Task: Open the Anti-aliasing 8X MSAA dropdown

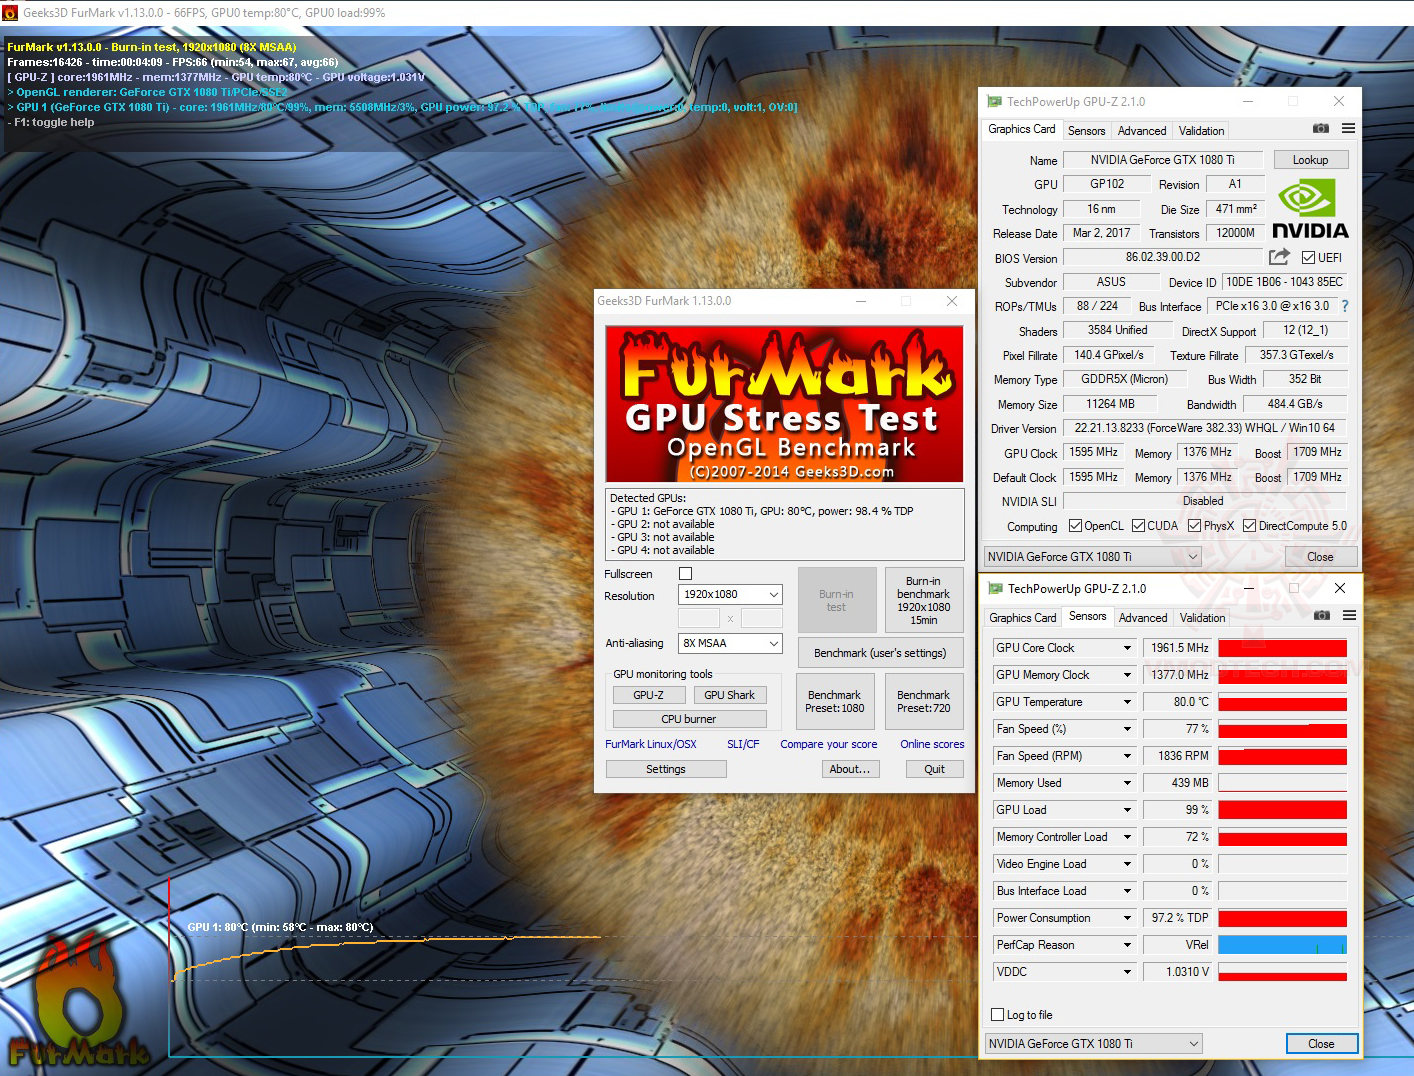Action: pos(730,643)
